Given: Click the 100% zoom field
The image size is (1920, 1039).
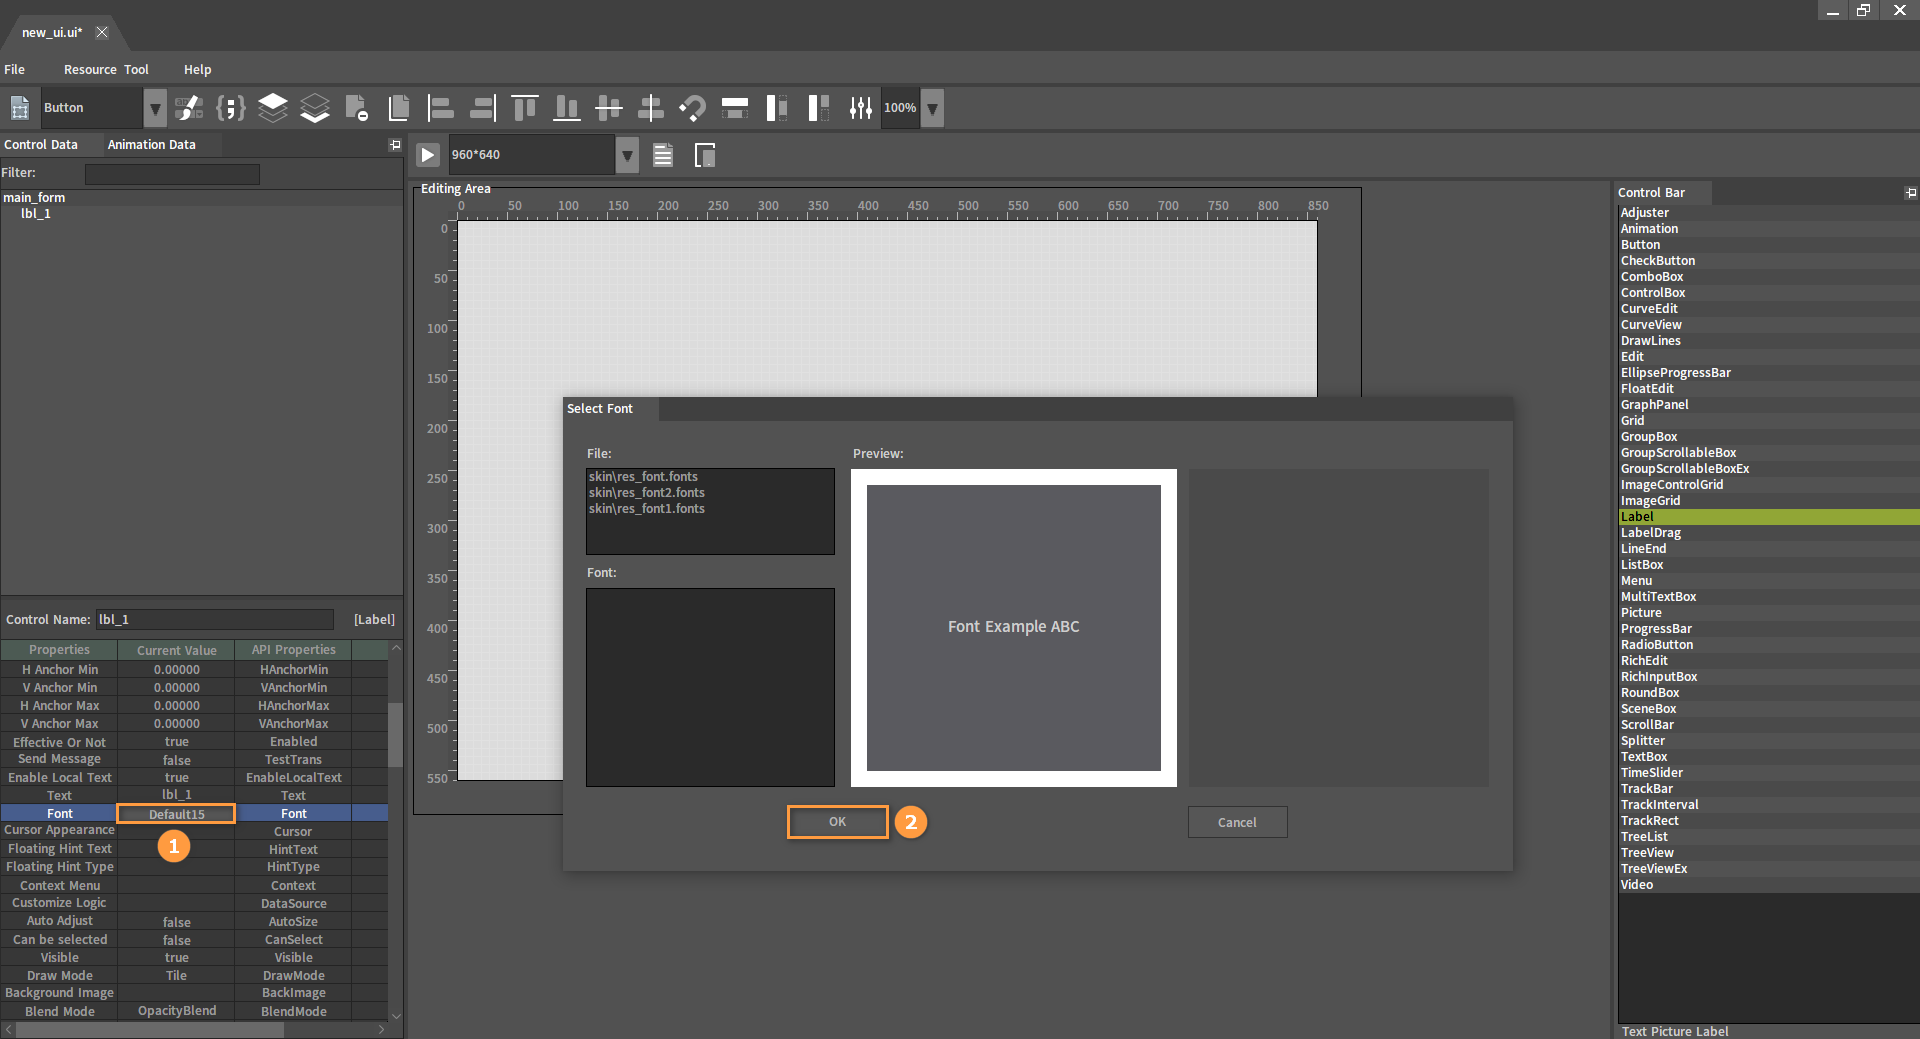Looking at the screenshot, I should [900, 108].
